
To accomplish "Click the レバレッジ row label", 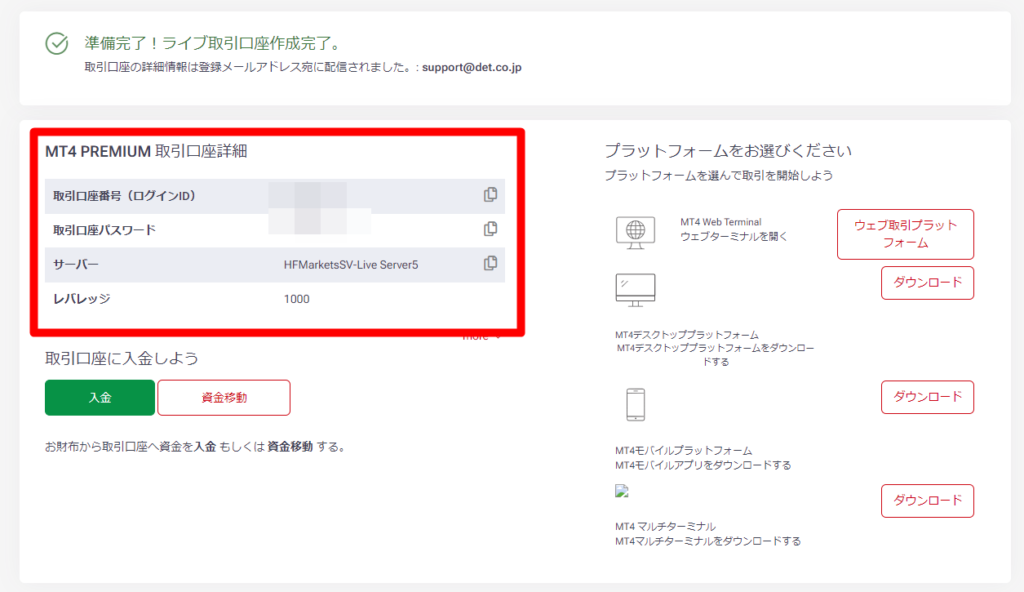I will click(82, 299).
